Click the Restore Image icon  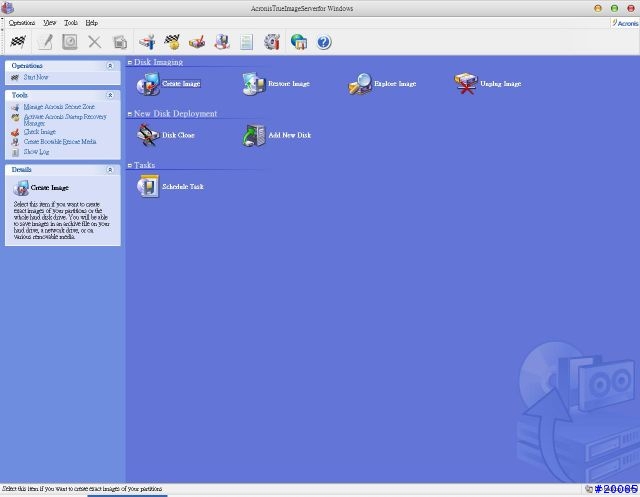coord(254,84)
